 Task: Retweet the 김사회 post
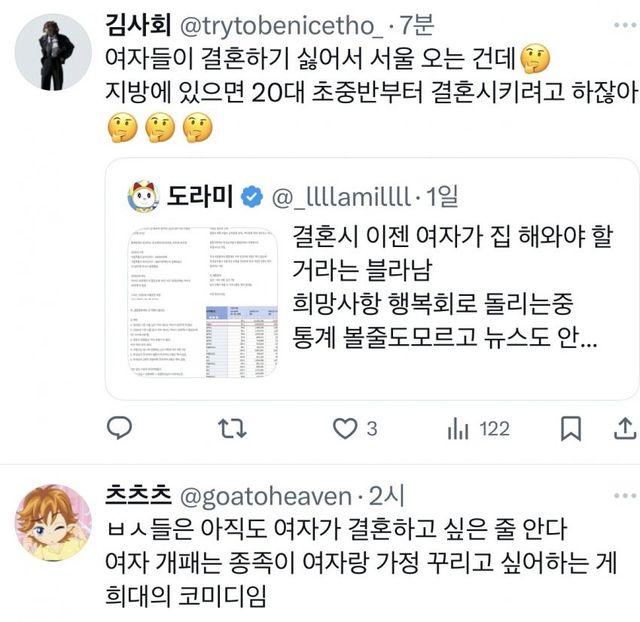pos(232,429)
